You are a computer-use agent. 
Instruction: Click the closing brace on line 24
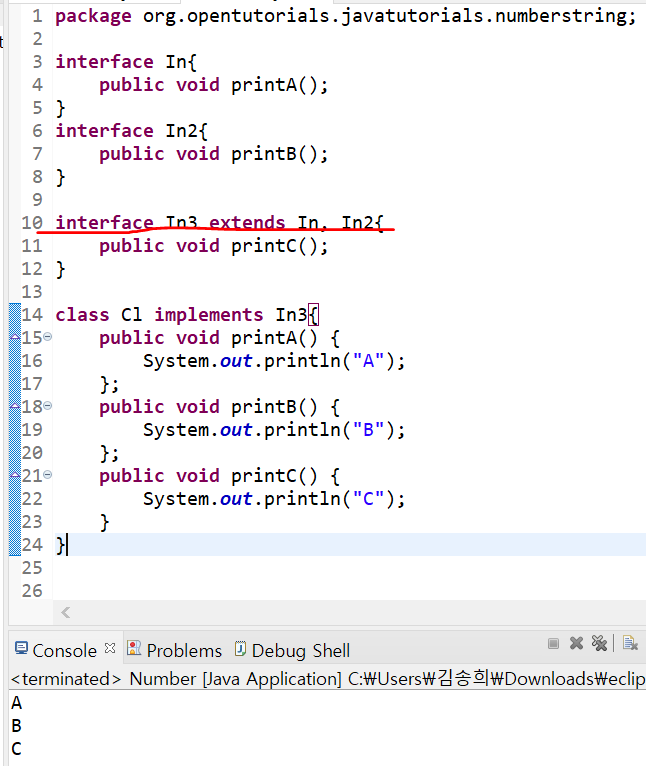coord(60,545)
